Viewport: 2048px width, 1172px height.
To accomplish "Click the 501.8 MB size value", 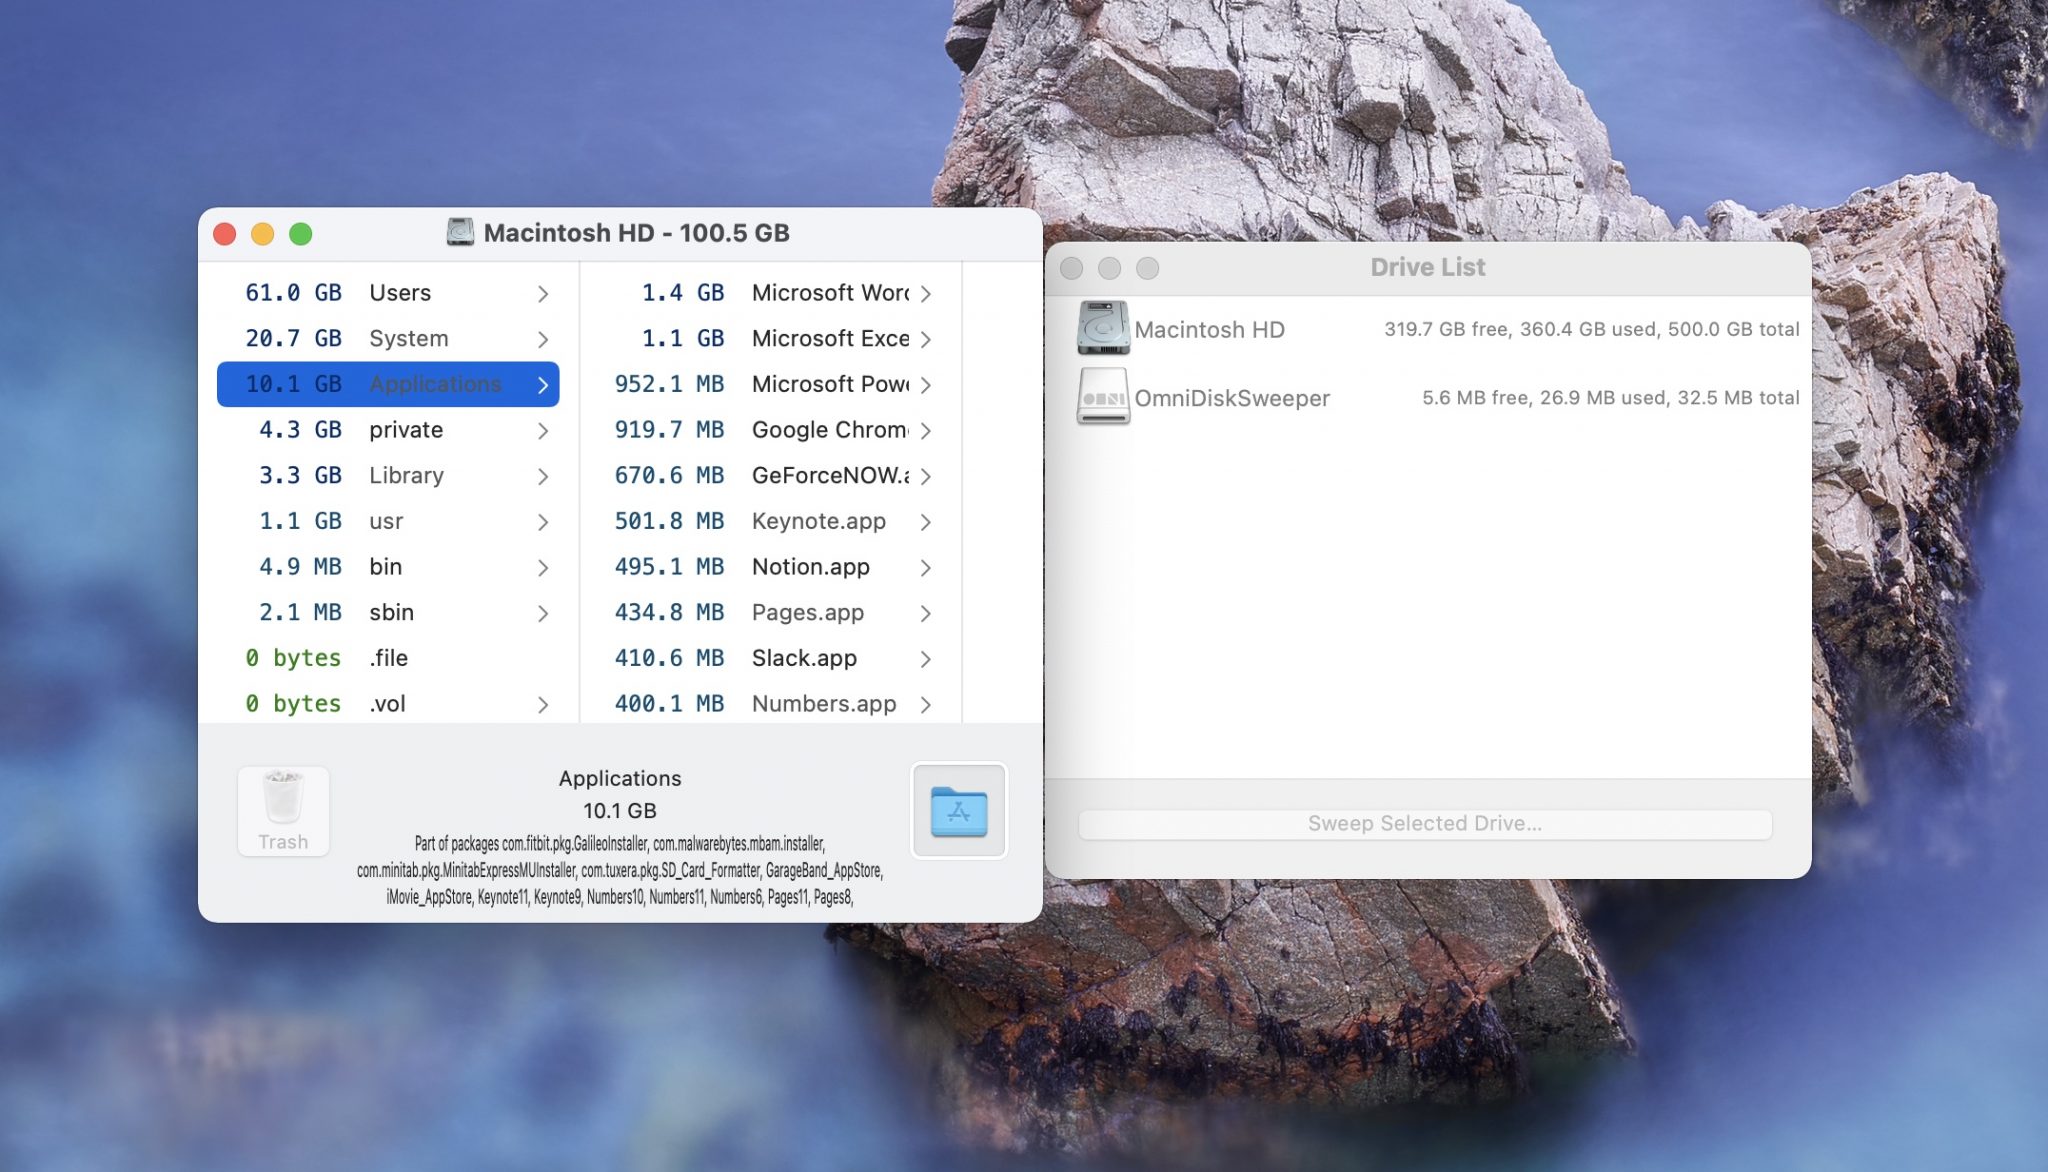I will point(669,521).
